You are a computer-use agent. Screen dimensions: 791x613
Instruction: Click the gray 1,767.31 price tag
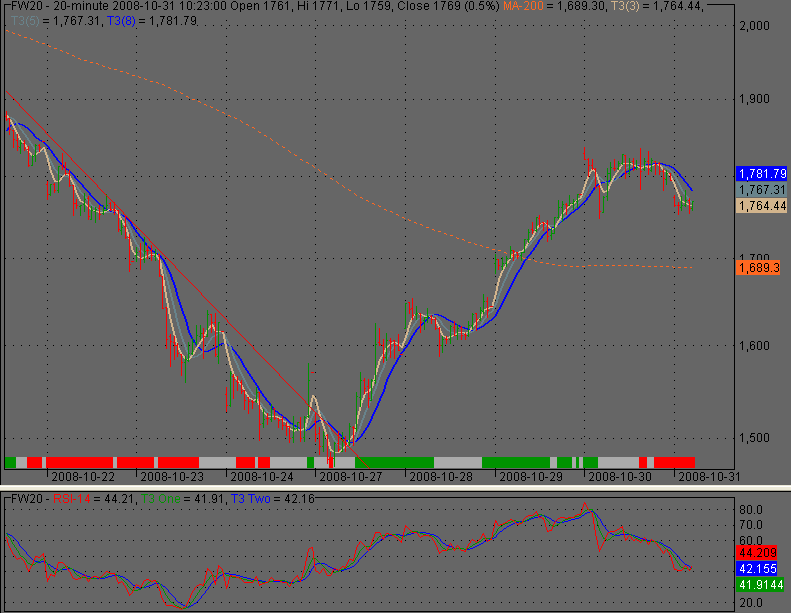tap(761, 189)
